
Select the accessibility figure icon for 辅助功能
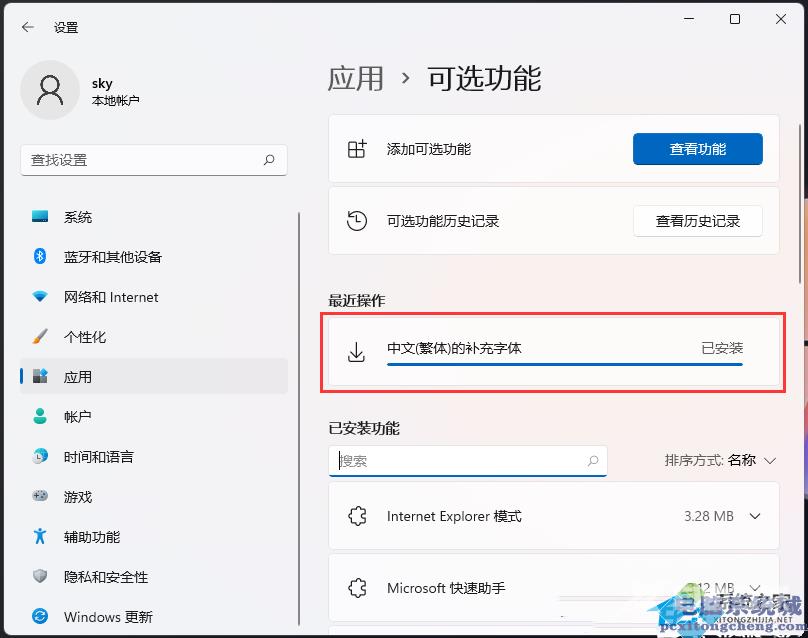40,536
